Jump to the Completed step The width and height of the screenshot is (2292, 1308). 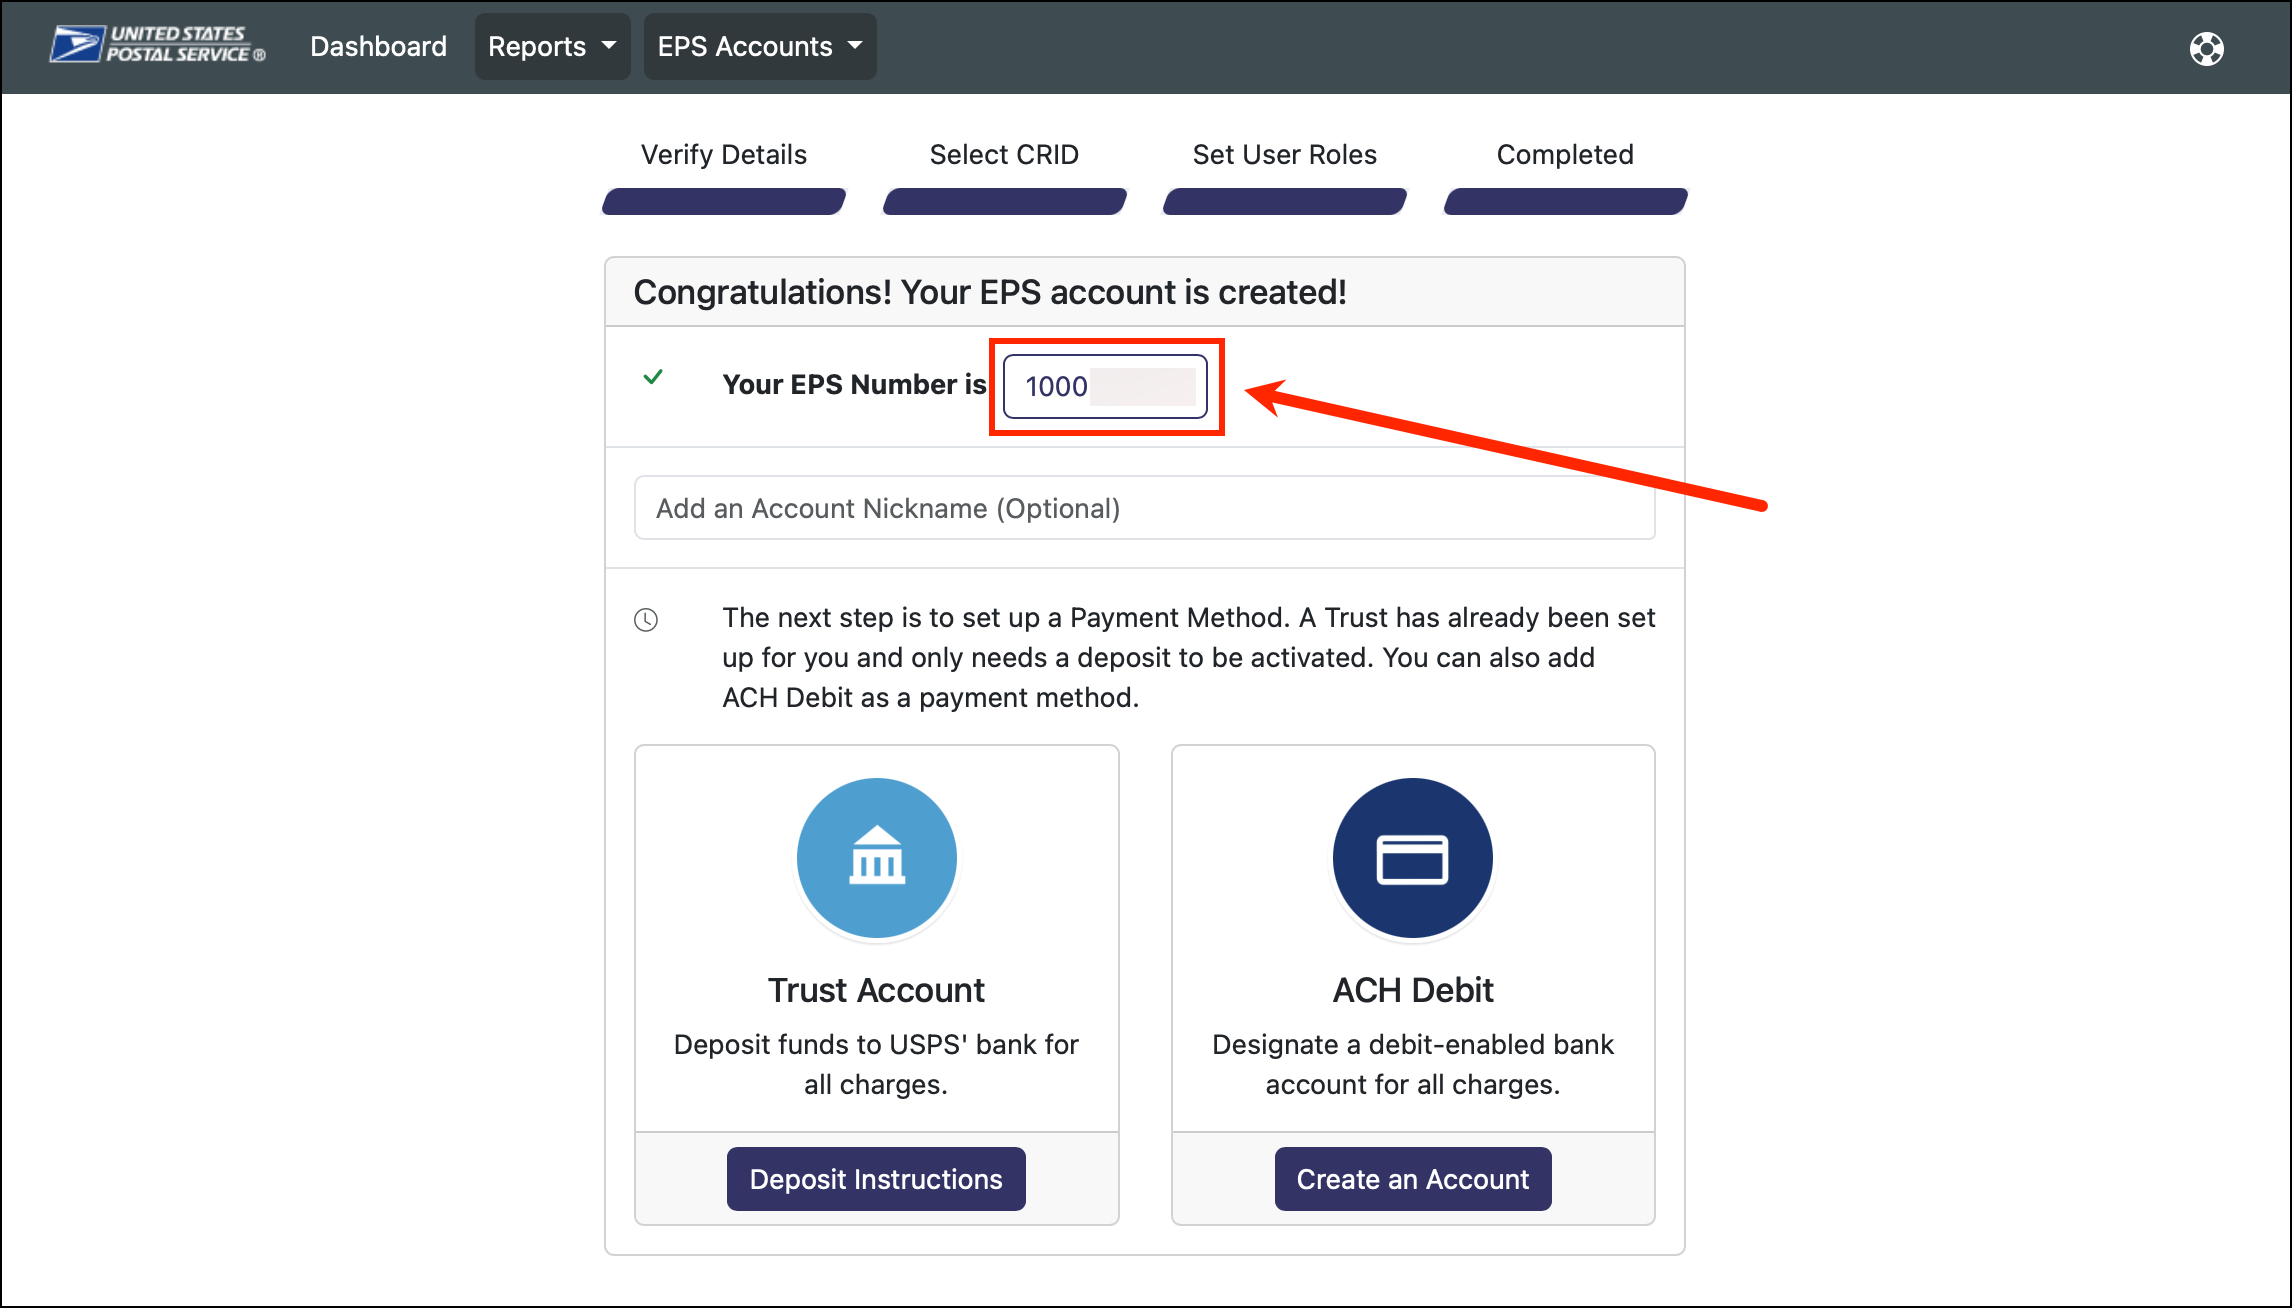(1565, 154)
